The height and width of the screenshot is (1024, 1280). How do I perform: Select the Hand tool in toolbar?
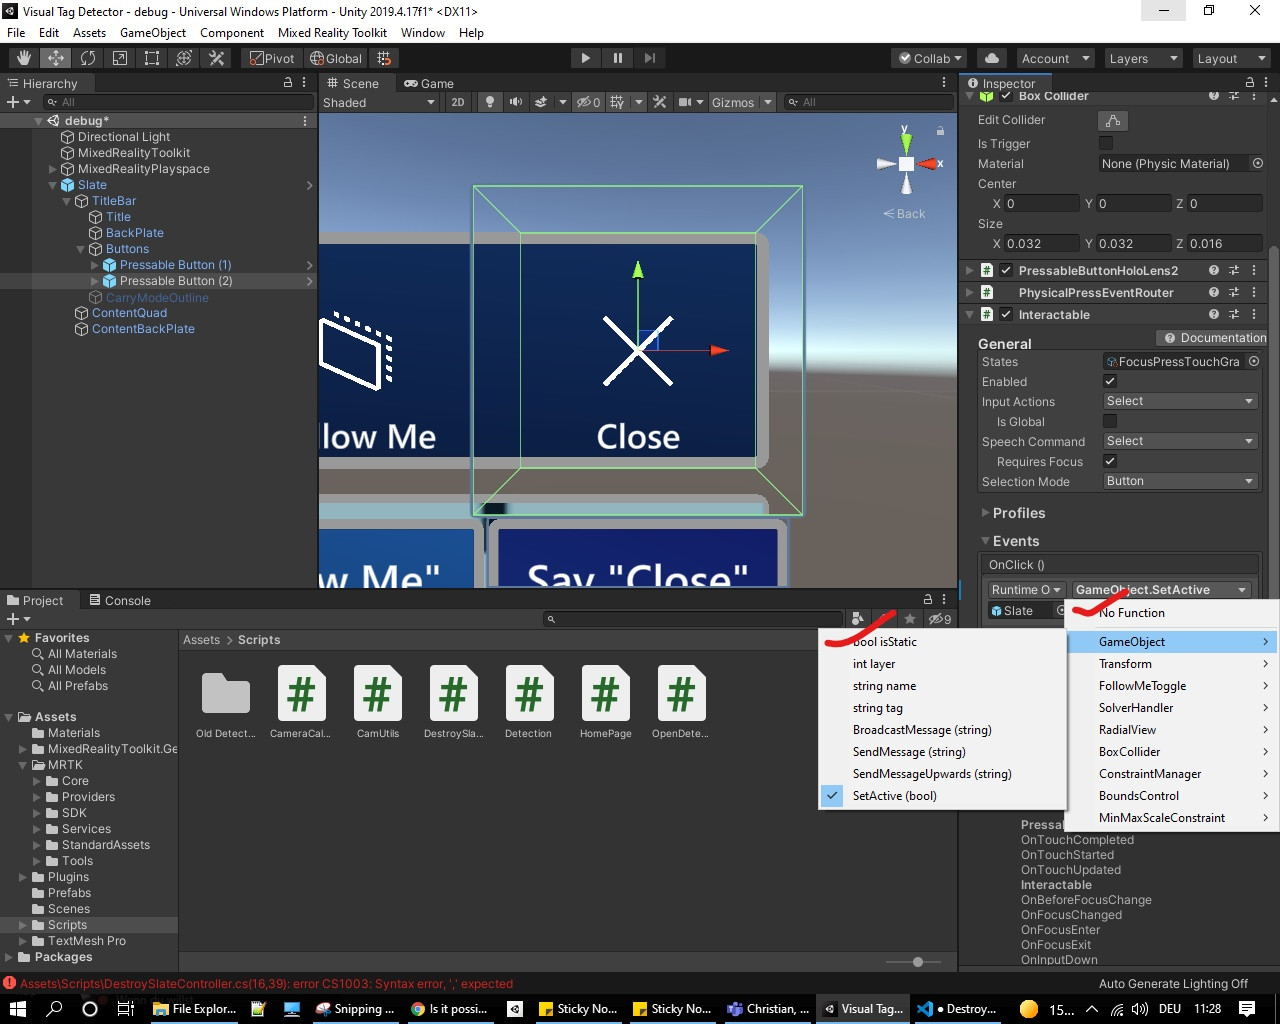click(24, 58)
